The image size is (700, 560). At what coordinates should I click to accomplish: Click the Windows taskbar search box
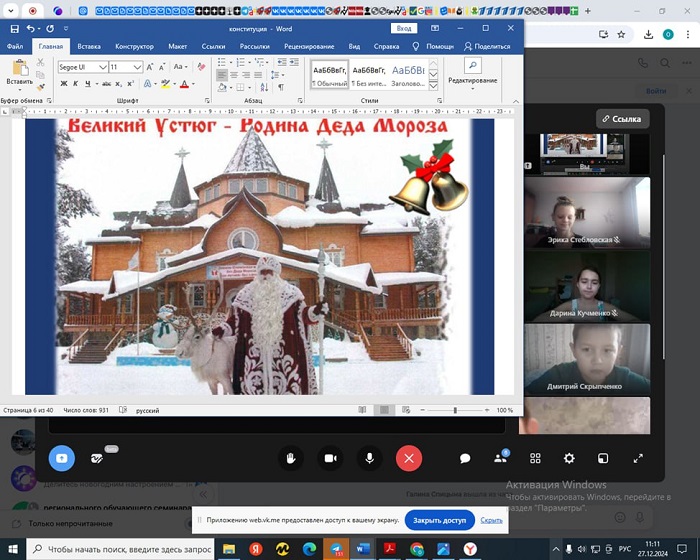tap(121, 549)
